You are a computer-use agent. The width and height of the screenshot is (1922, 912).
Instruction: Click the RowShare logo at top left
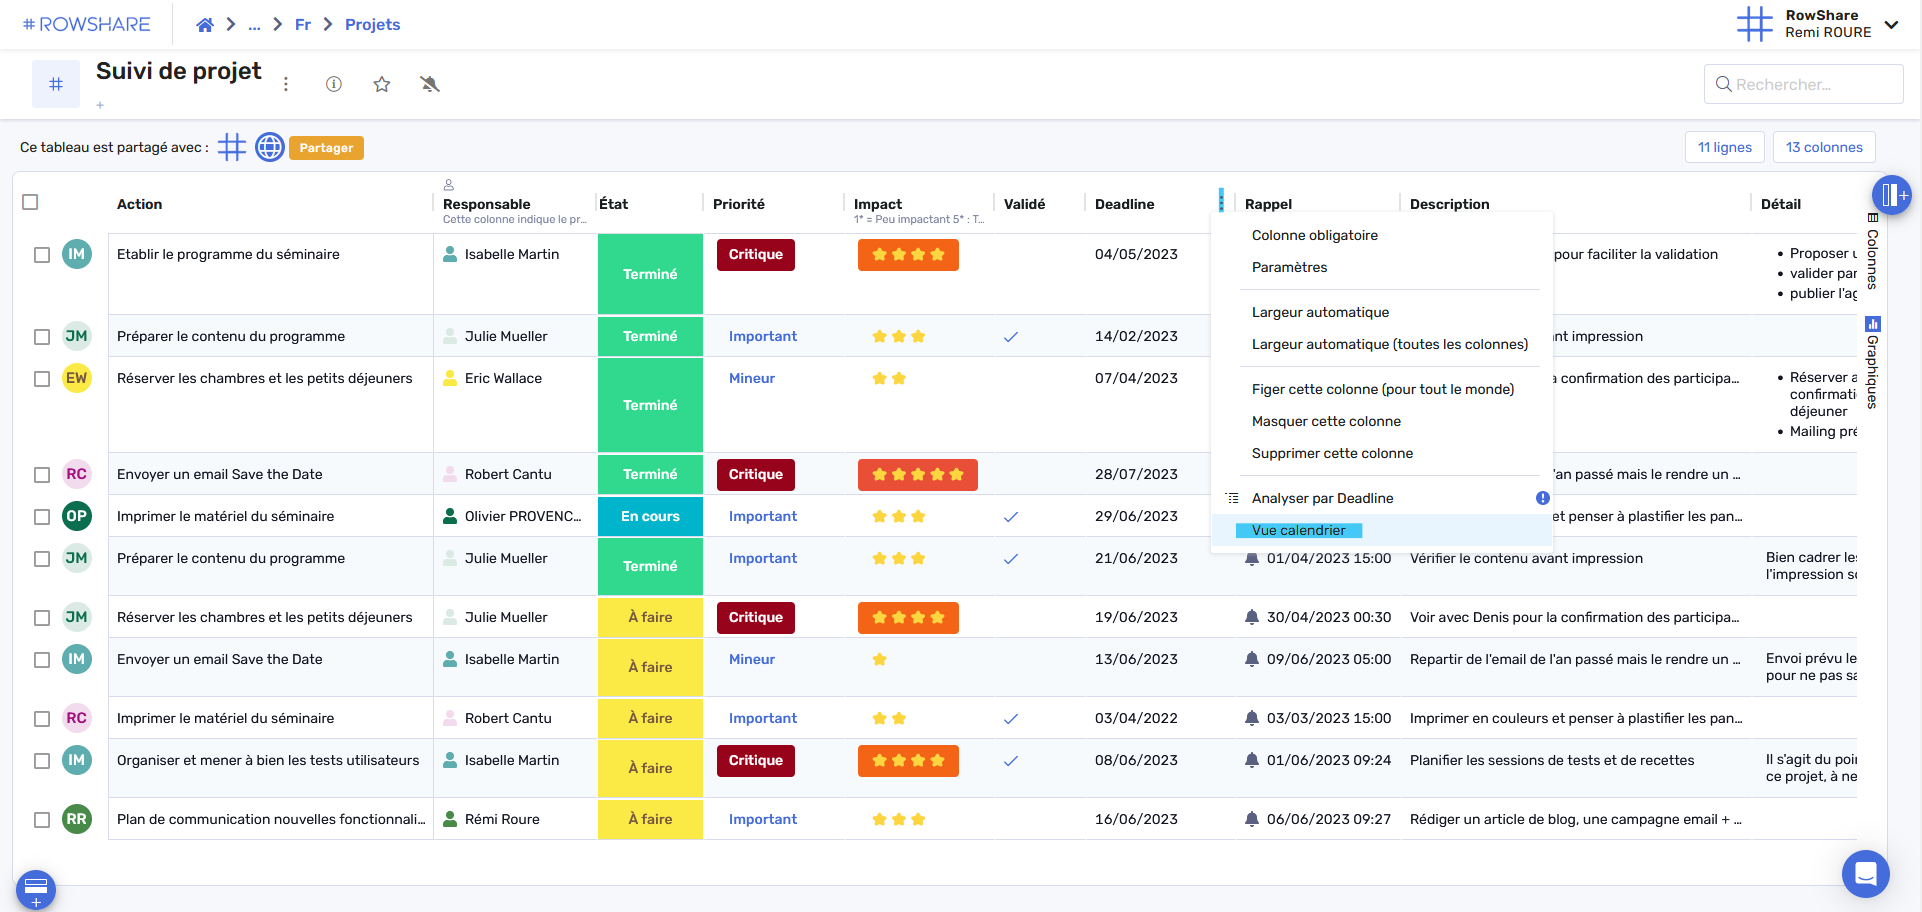pos(86,24)
